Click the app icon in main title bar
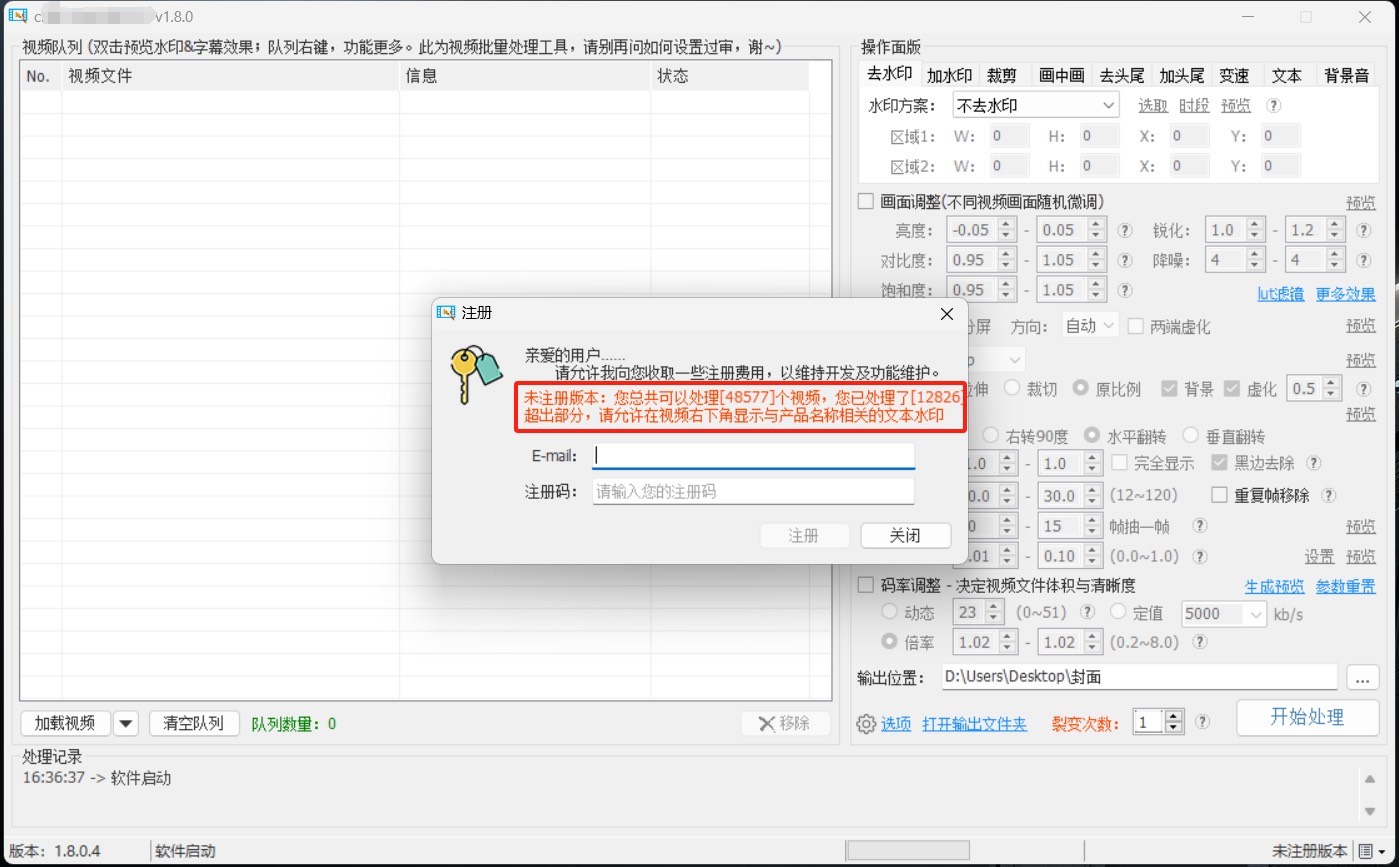This screenshot has height=867, width=1399. point(17,16)
